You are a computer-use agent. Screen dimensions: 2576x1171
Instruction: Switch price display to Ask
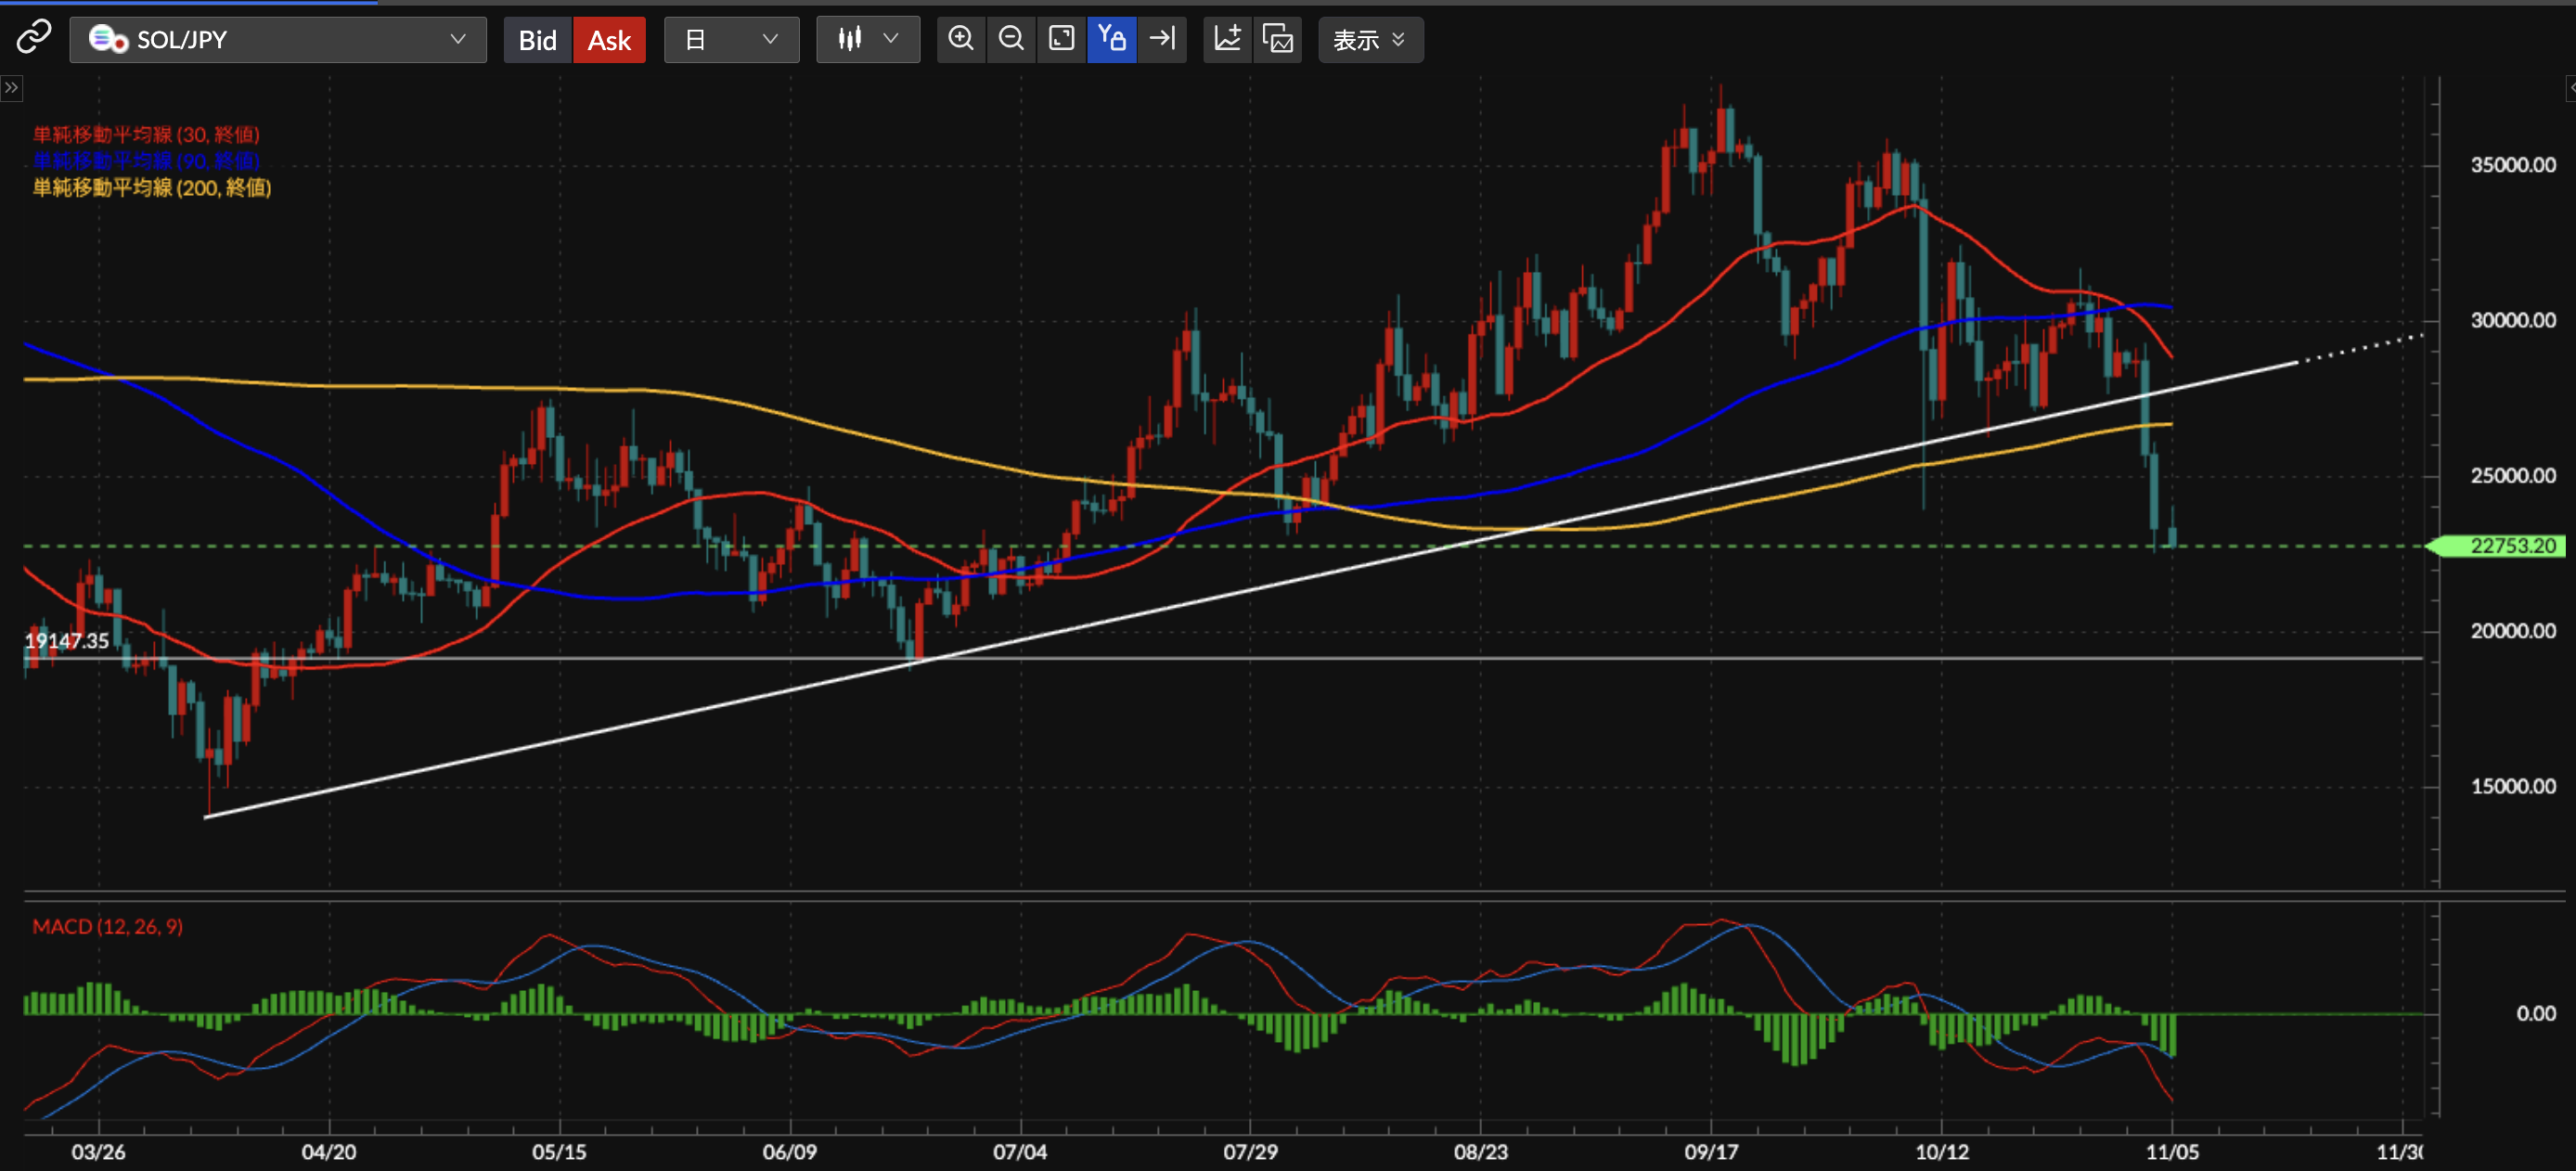(x=608, y=40)
